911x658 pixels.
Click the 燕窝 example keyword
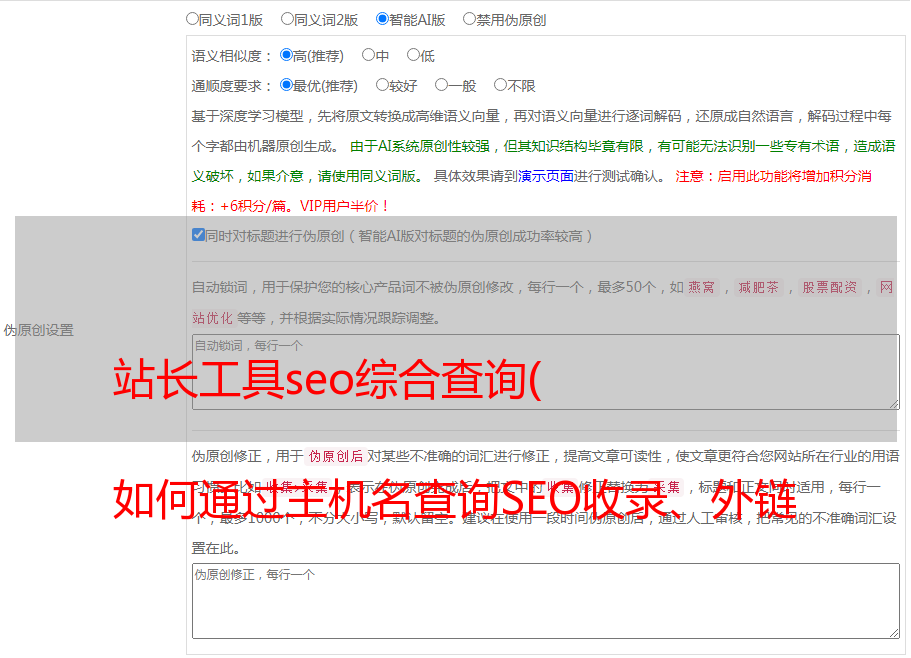tap(701, 287)
